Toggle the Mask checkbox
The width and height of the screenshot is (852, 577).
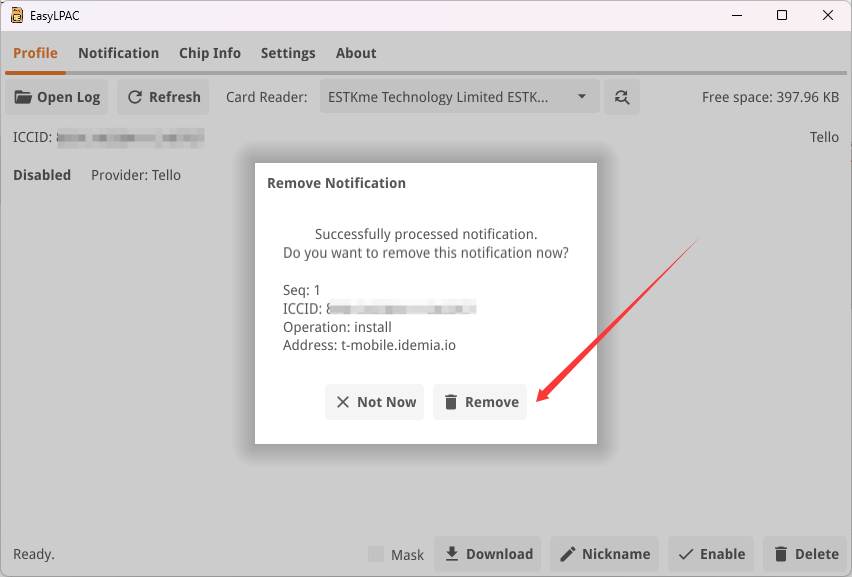click(x=376, y=554)
